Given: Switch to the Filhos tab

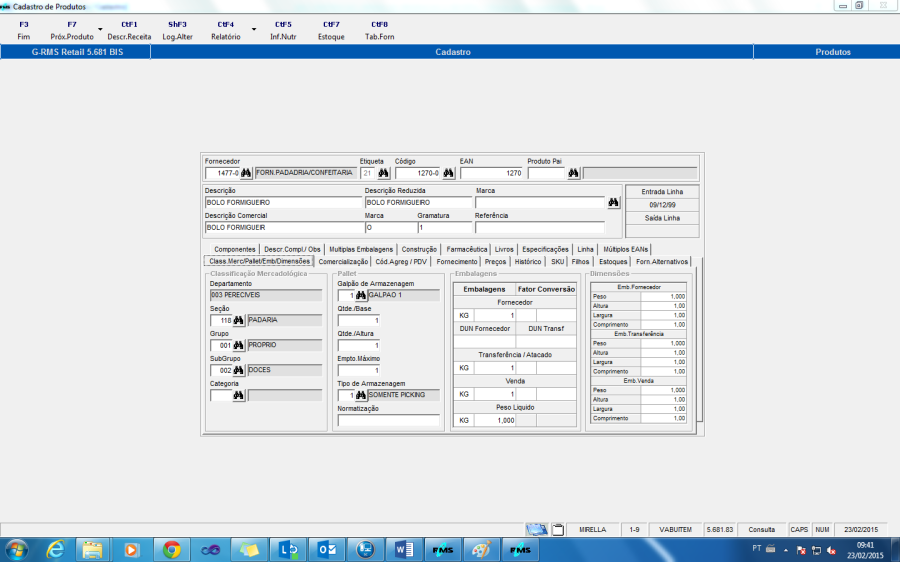Looking at the screenshot, I should [x=580, y=262].
